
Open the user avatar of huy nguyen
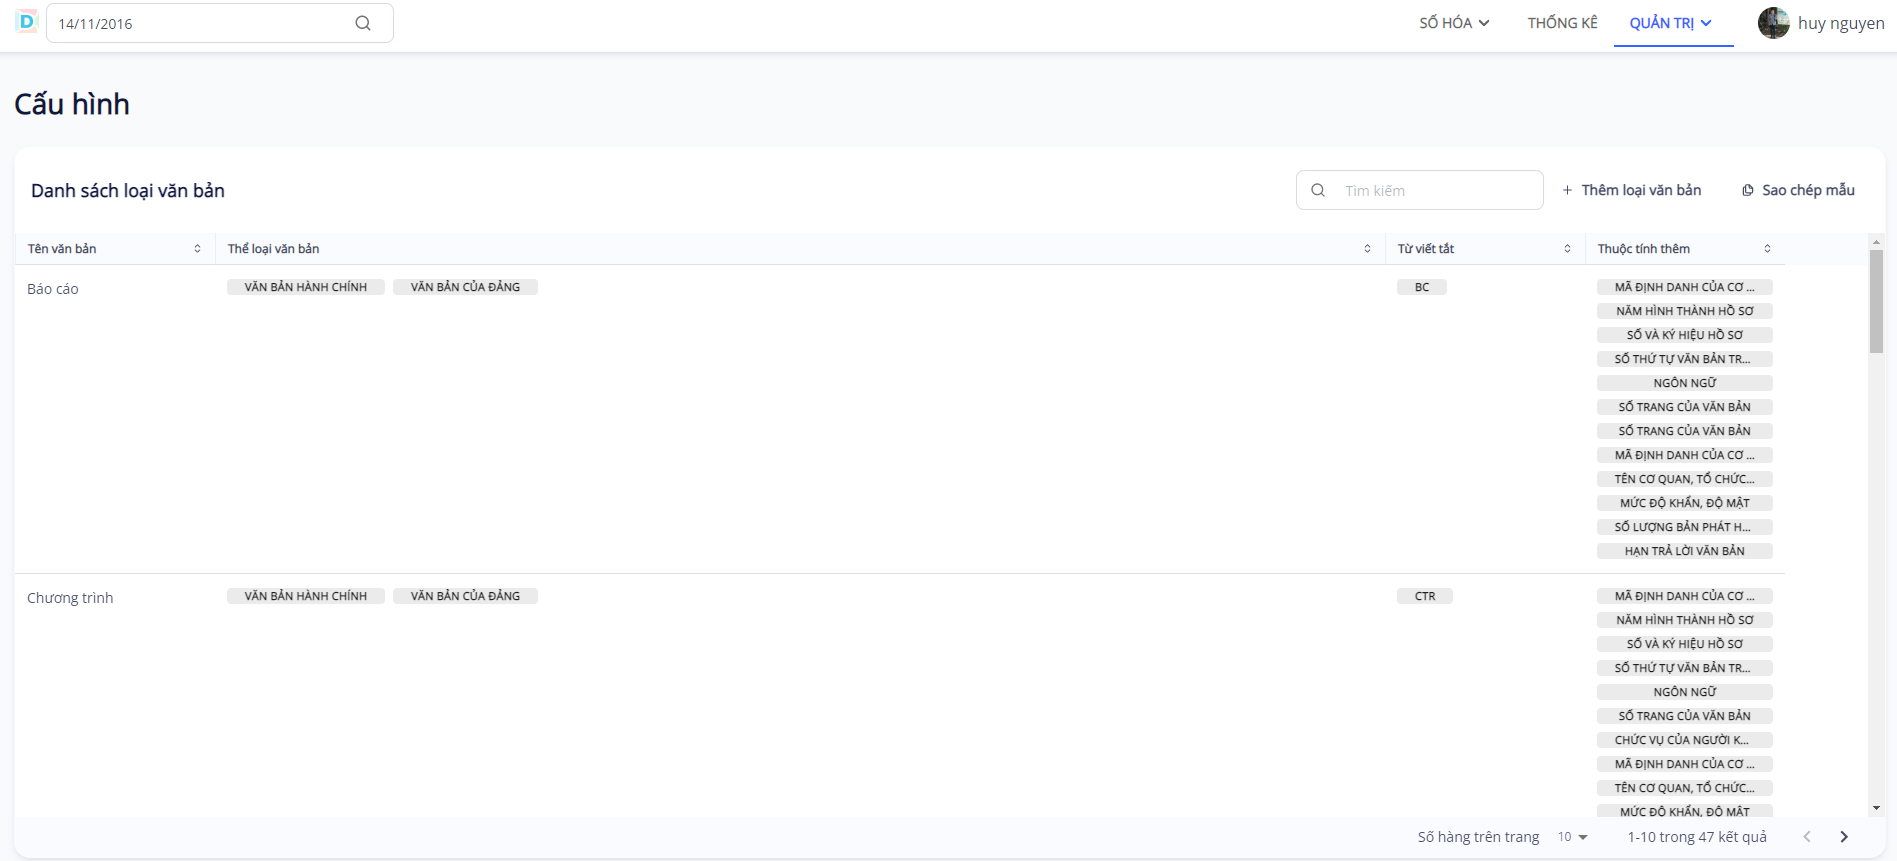tap(1773, 23)
